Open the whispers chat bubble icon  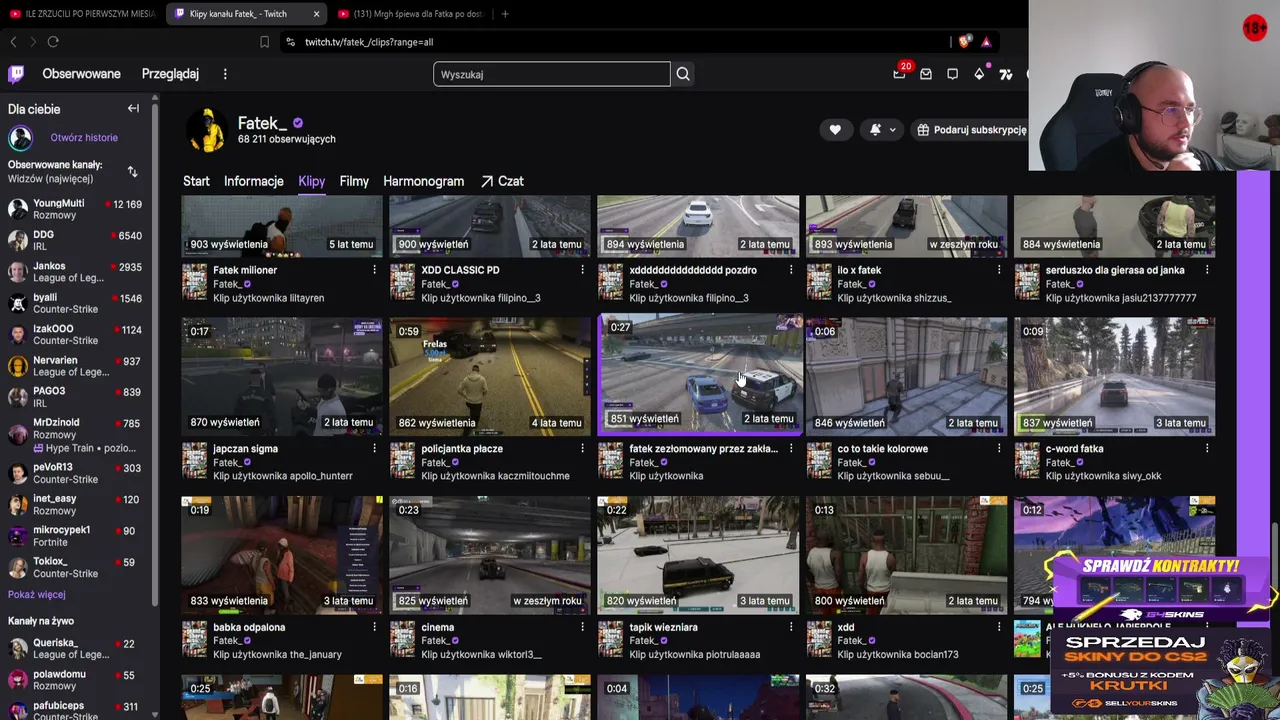pyautogui.click(x=952, y=74)
